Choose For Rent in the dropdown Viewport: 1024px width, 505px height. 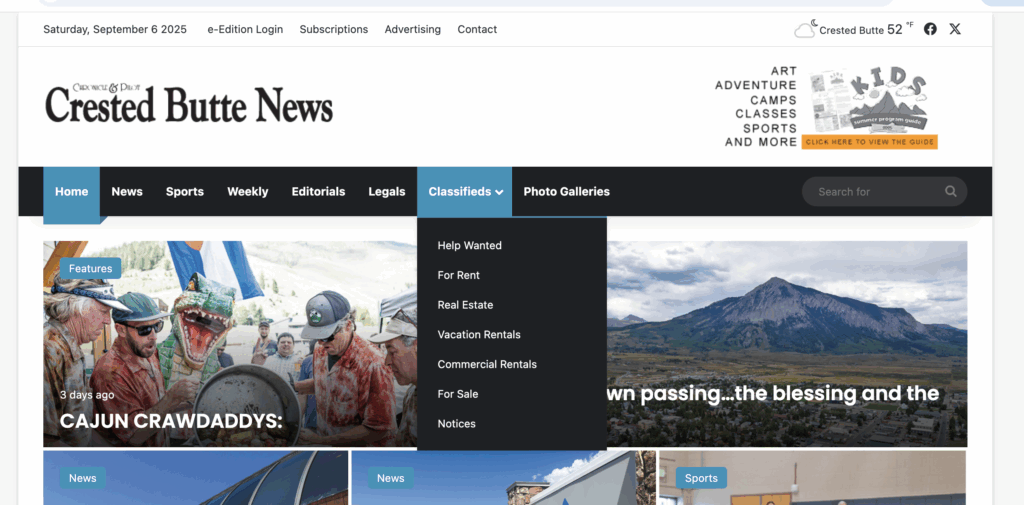click(458, 275)
